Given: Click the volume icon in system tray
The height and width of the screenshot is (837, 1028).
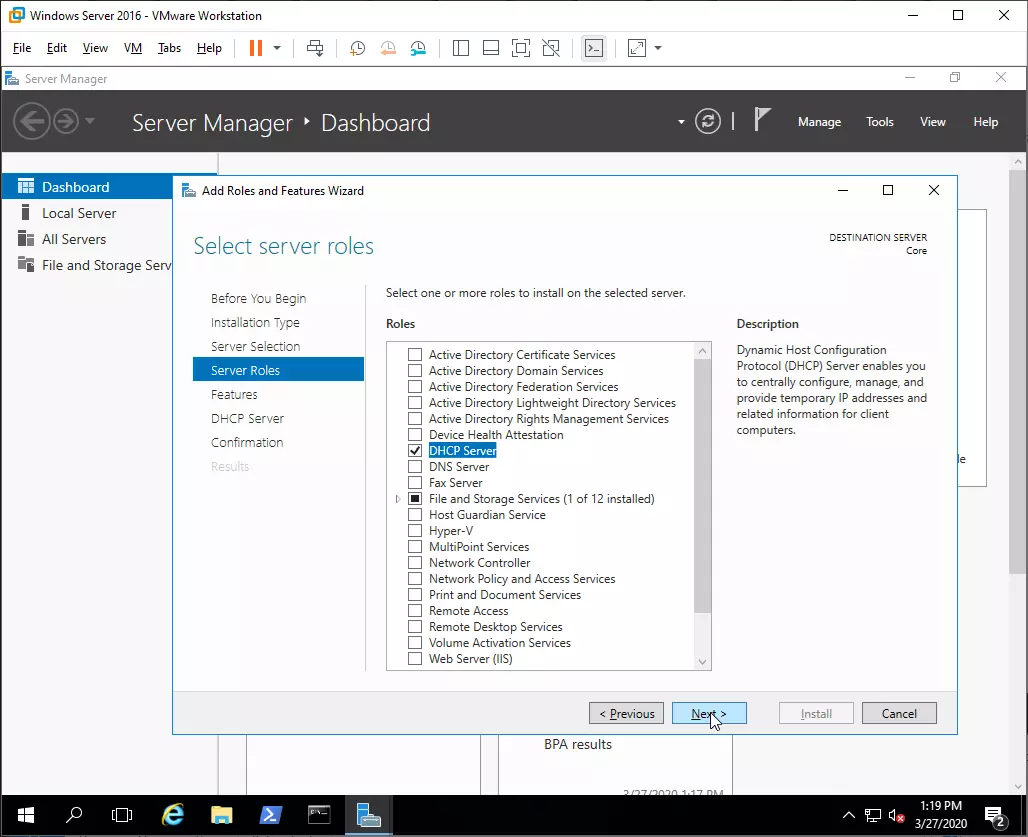Looking at the screenshot, I should (896, 816).
